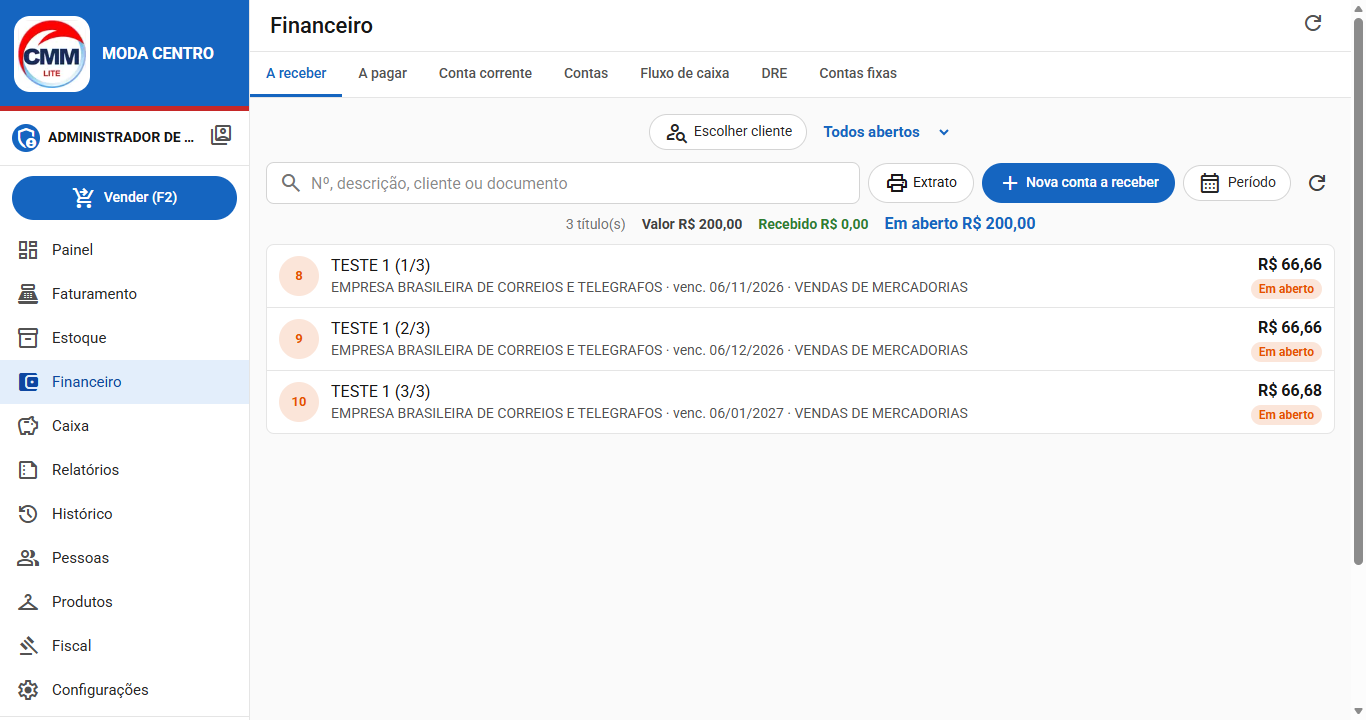Image resolution: width=1366 pixels, height=720 pixels.
Task: Open the TESTE 1 (3/3) title row
Action: [x=800, y=402]
